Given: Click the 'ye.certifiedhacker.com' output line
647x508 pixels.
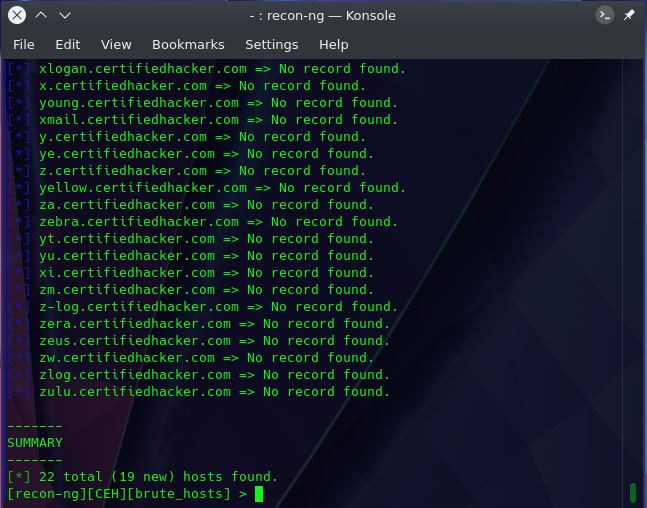Looking at the screenshot, I should (x=191, y=154).
